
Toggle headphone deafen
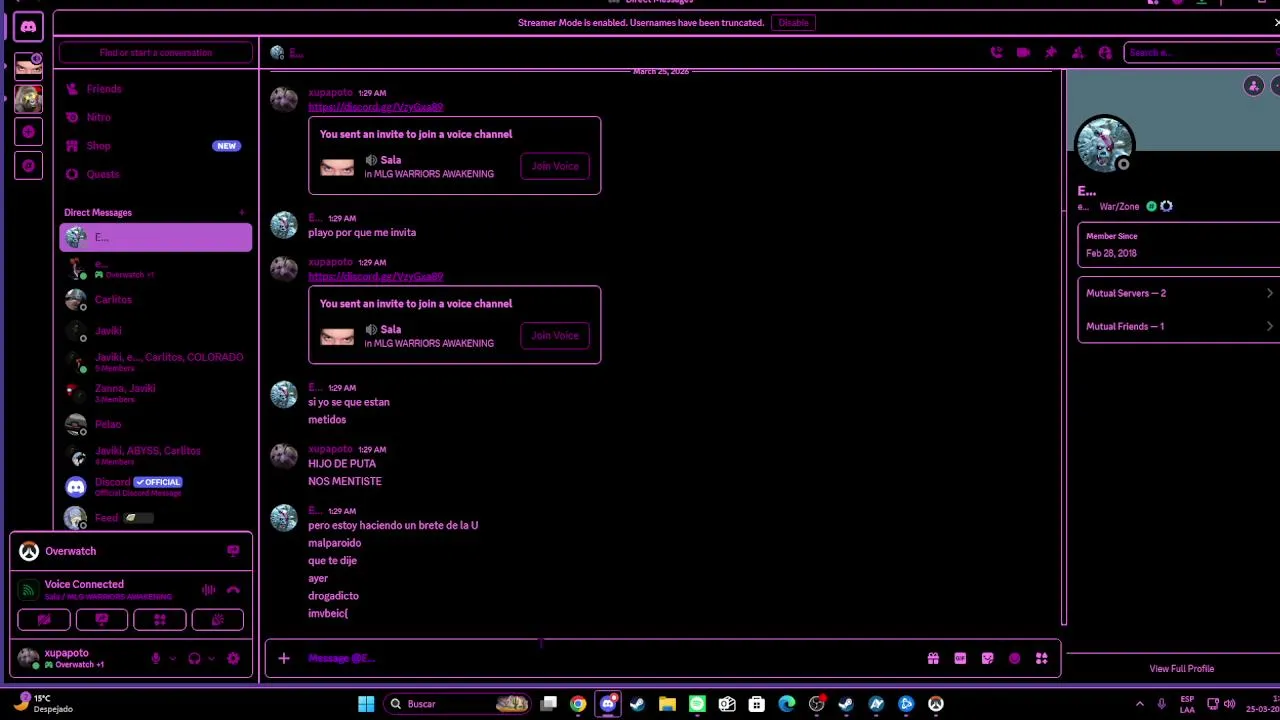pyautogui.click(x=194, y=658)
